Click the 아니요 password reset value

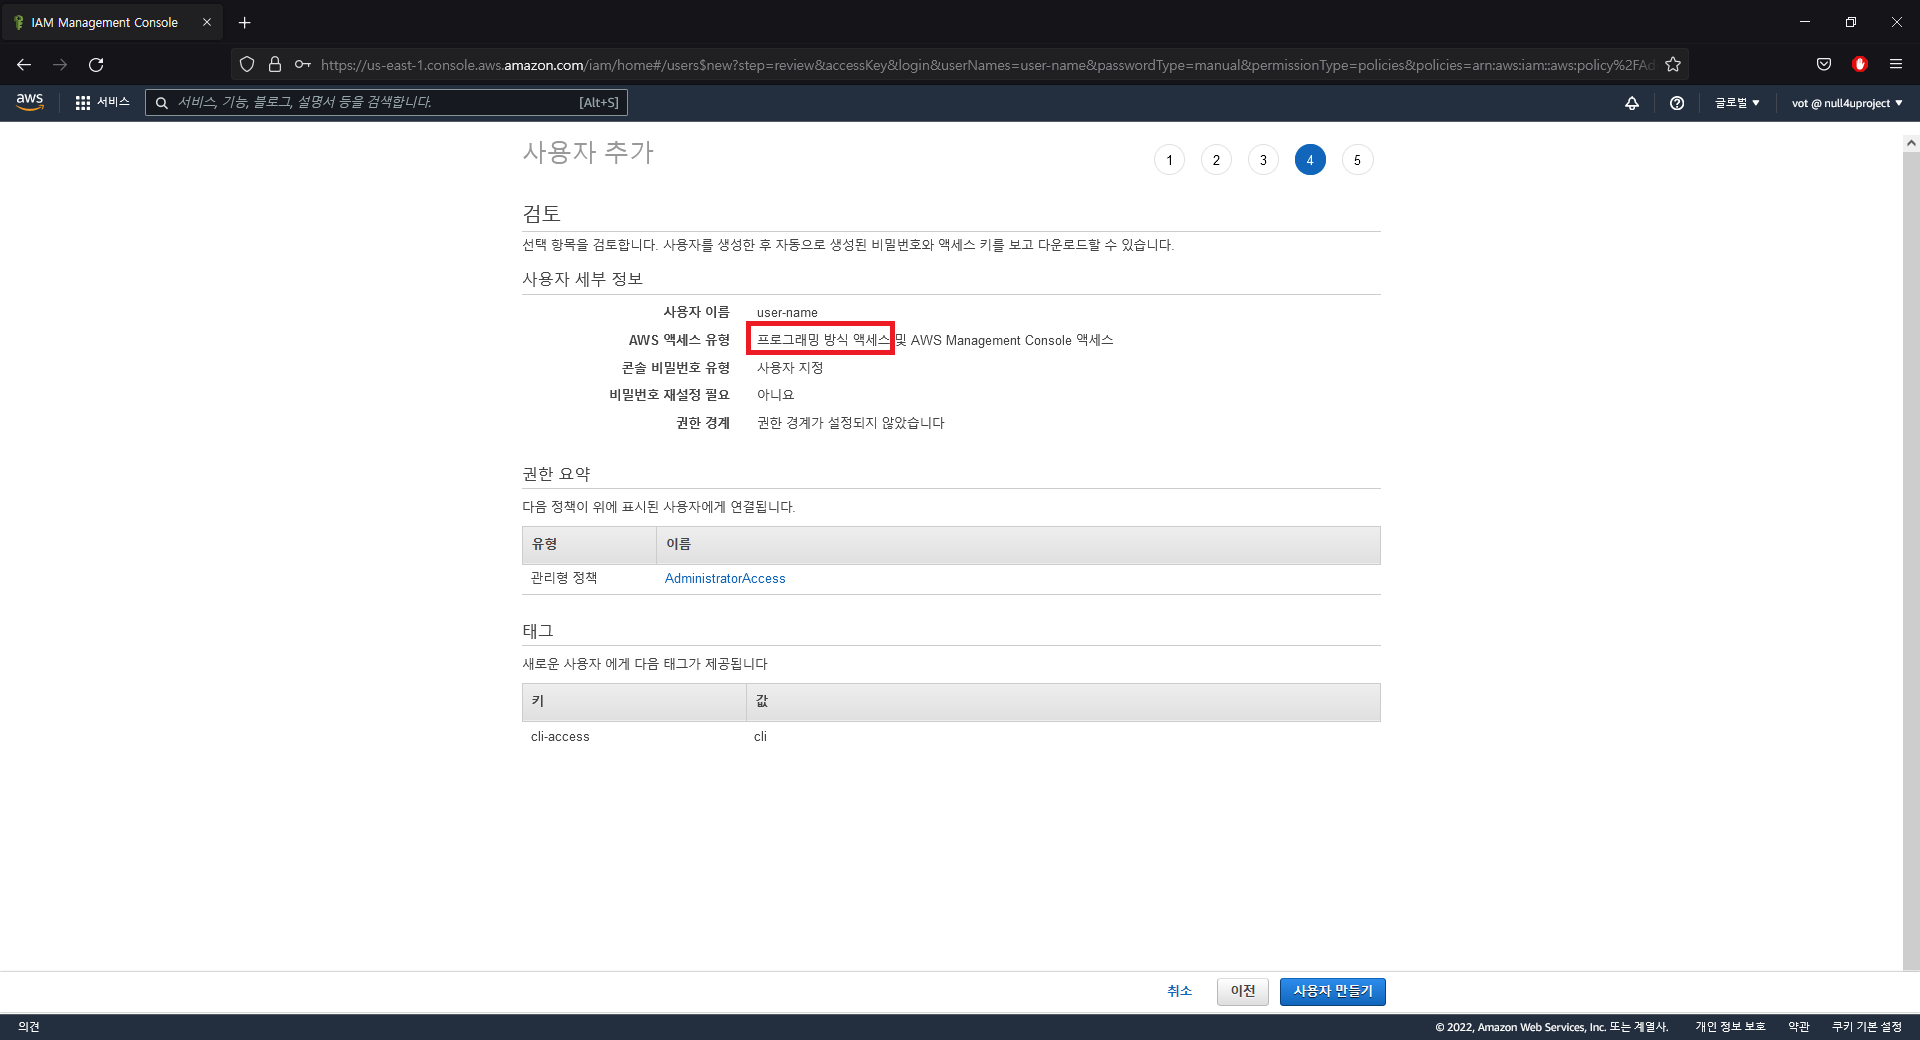pyautogui.click(x=775, y=395)
